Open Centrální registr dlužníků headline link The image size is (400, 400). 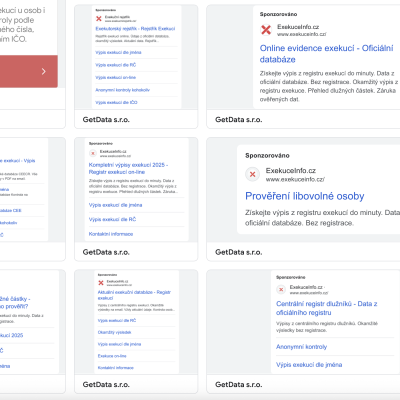(326, 308)
